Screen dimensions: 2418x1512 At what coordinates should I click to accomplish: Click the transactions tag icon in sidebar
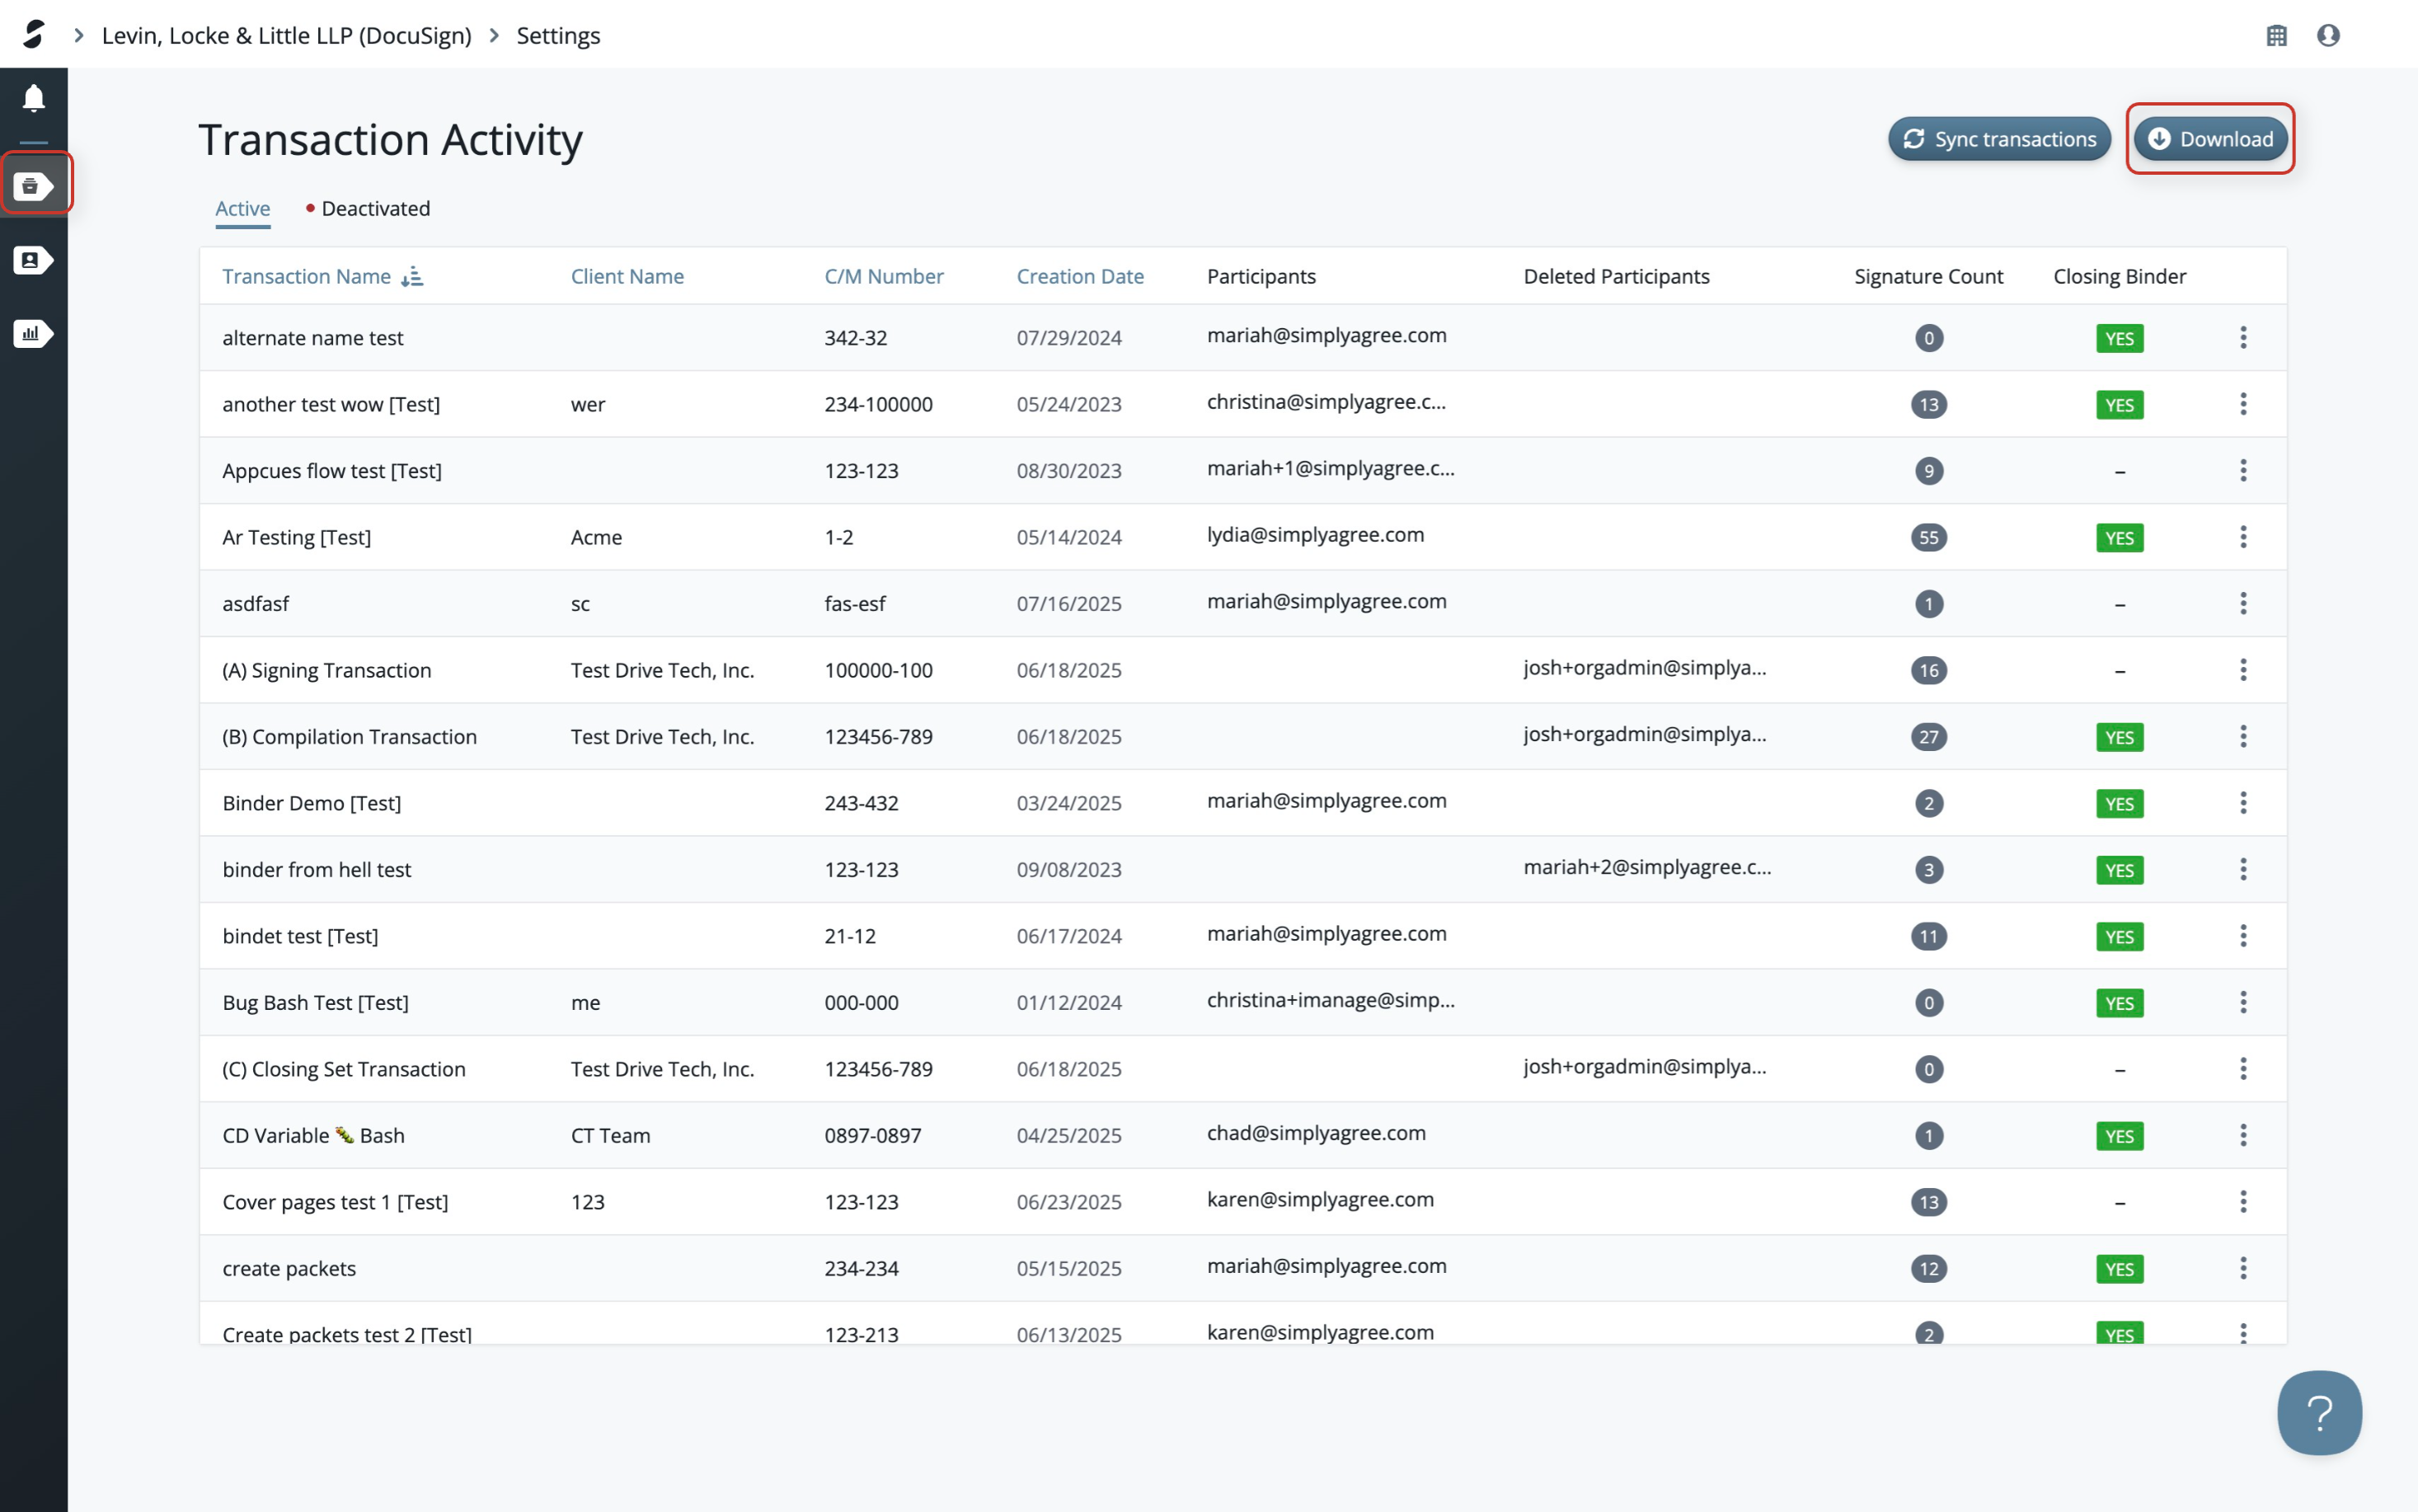[34, 186]
